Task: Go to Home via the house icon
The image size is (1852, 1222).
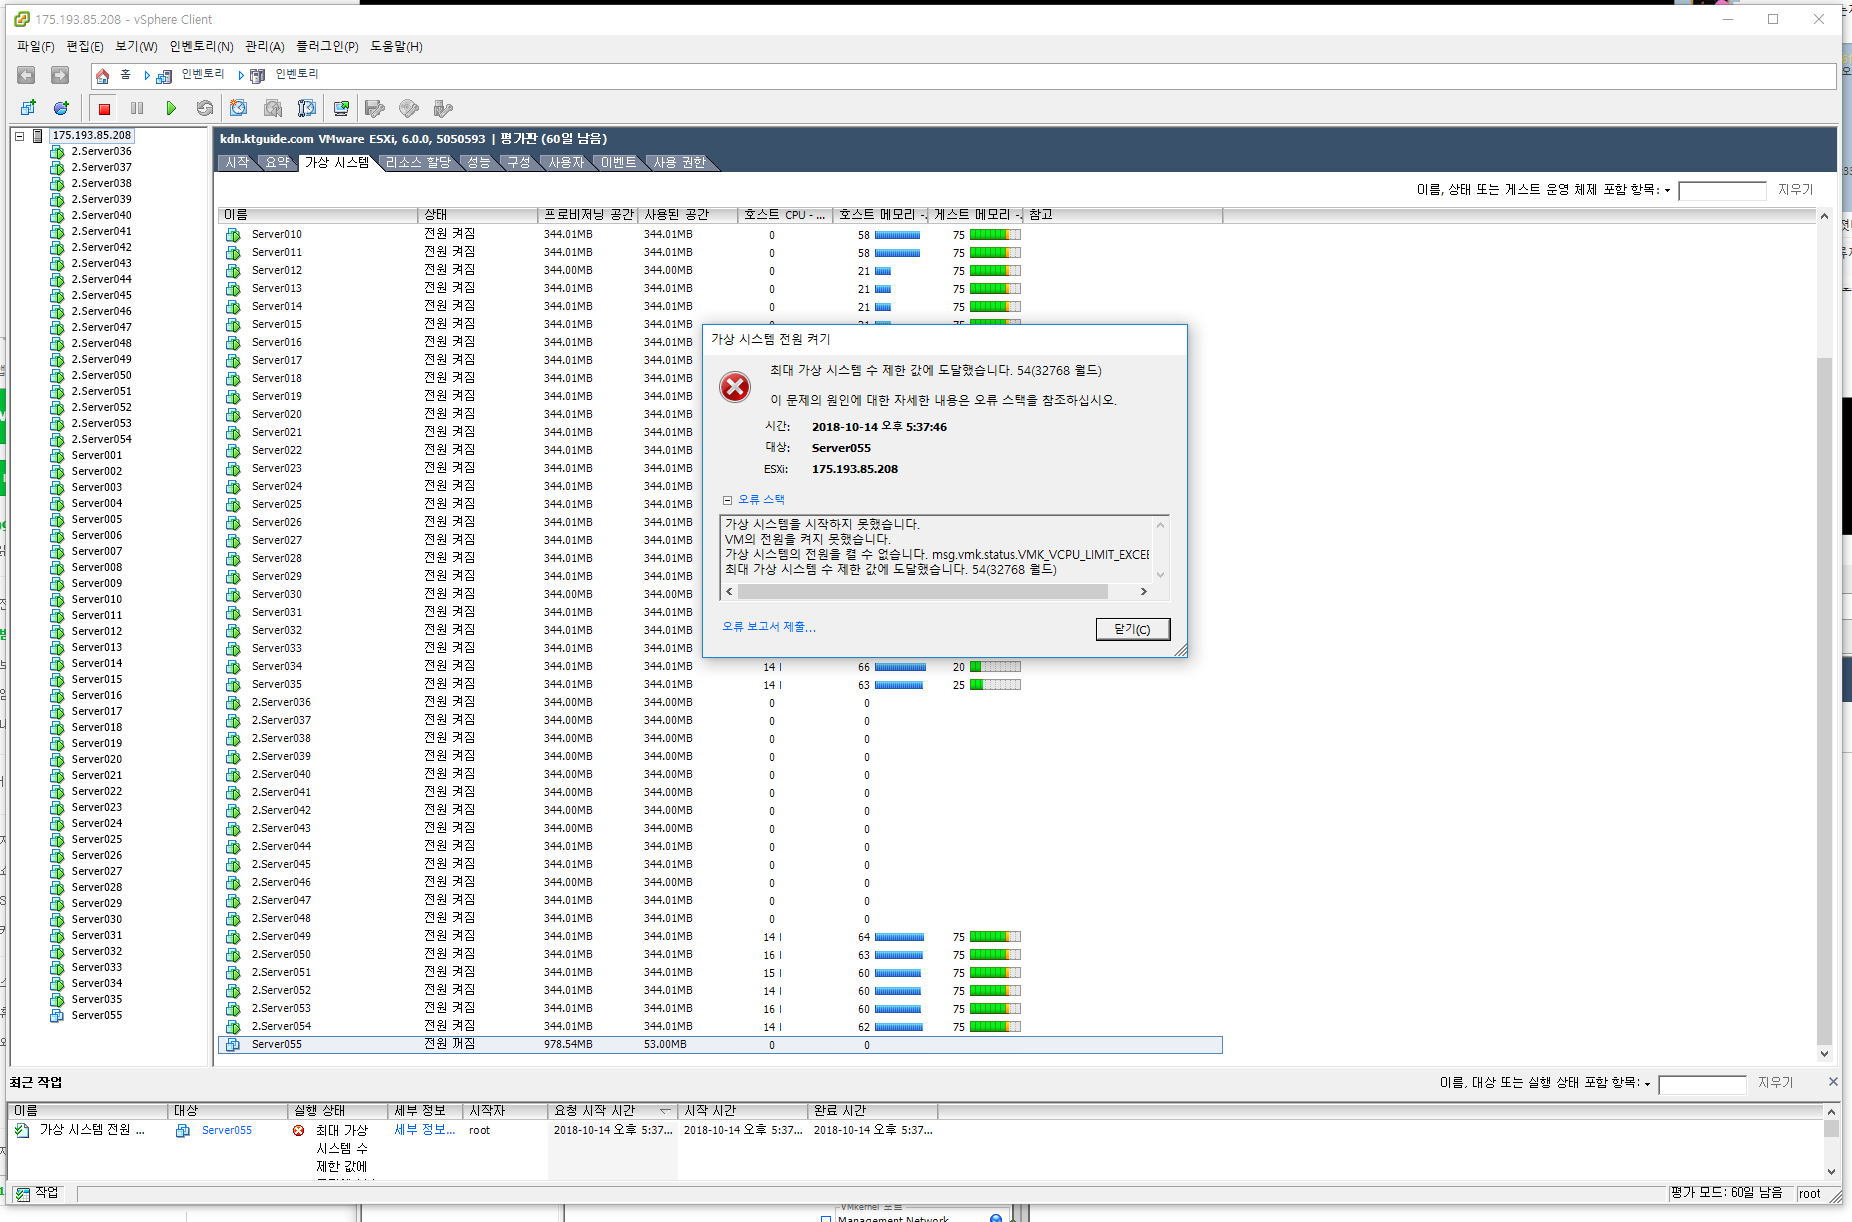Action: 102,76
